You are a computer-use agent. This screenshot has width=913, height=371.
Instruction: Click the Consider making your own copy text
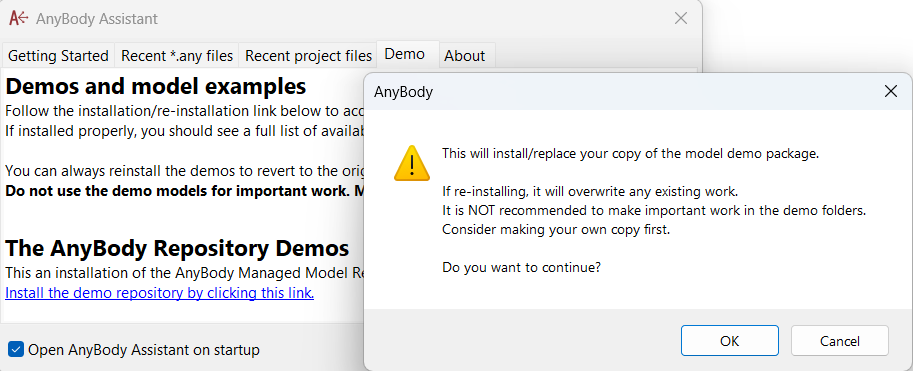tap(556, 229)
